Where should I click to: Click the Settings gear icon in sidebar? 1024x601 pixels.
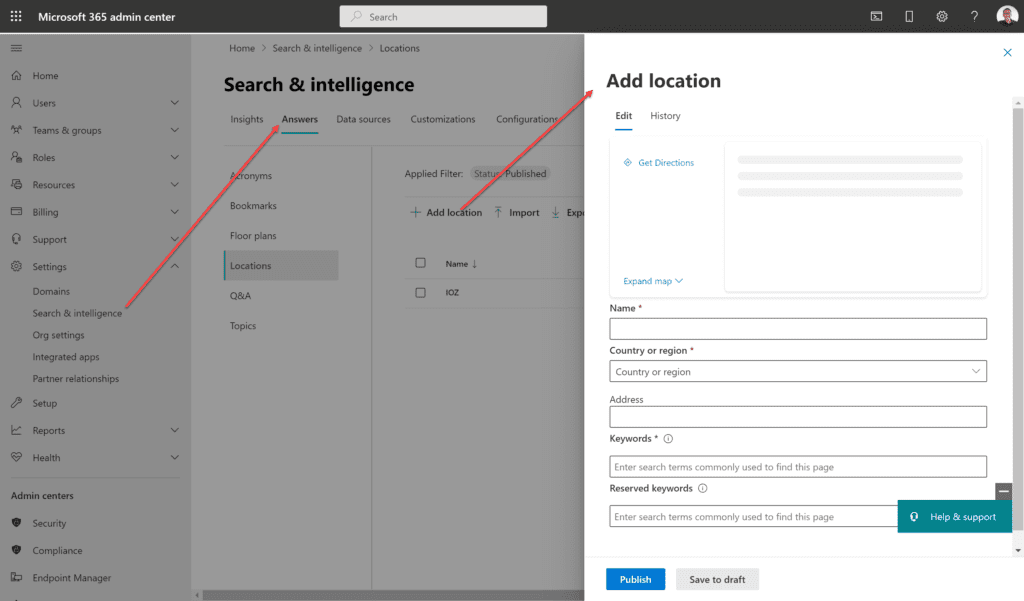[x=16, y=267]
